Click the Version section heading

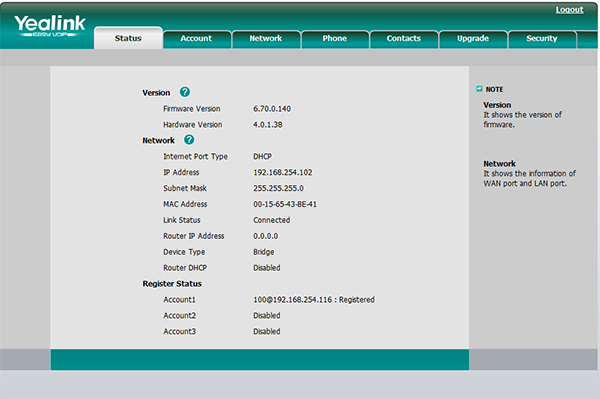[156, 93]
